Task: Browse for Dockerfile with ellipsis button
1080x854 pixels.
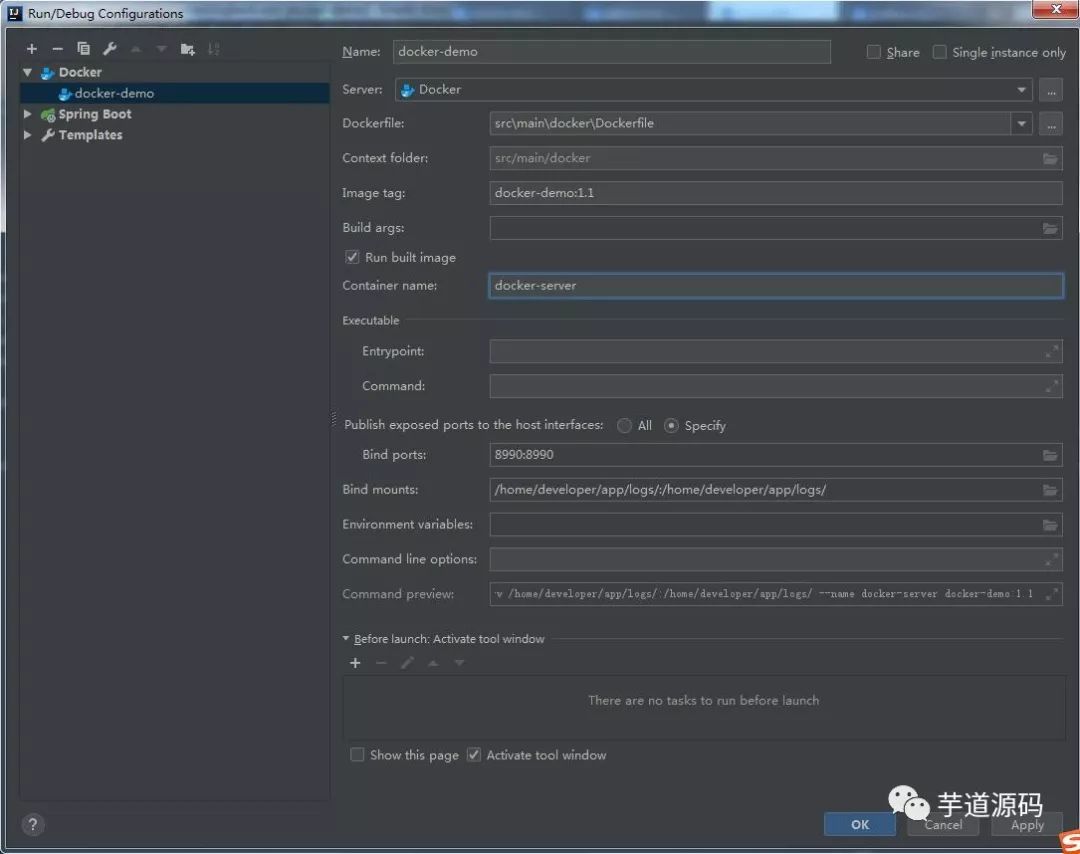Action: (1050, 125)
